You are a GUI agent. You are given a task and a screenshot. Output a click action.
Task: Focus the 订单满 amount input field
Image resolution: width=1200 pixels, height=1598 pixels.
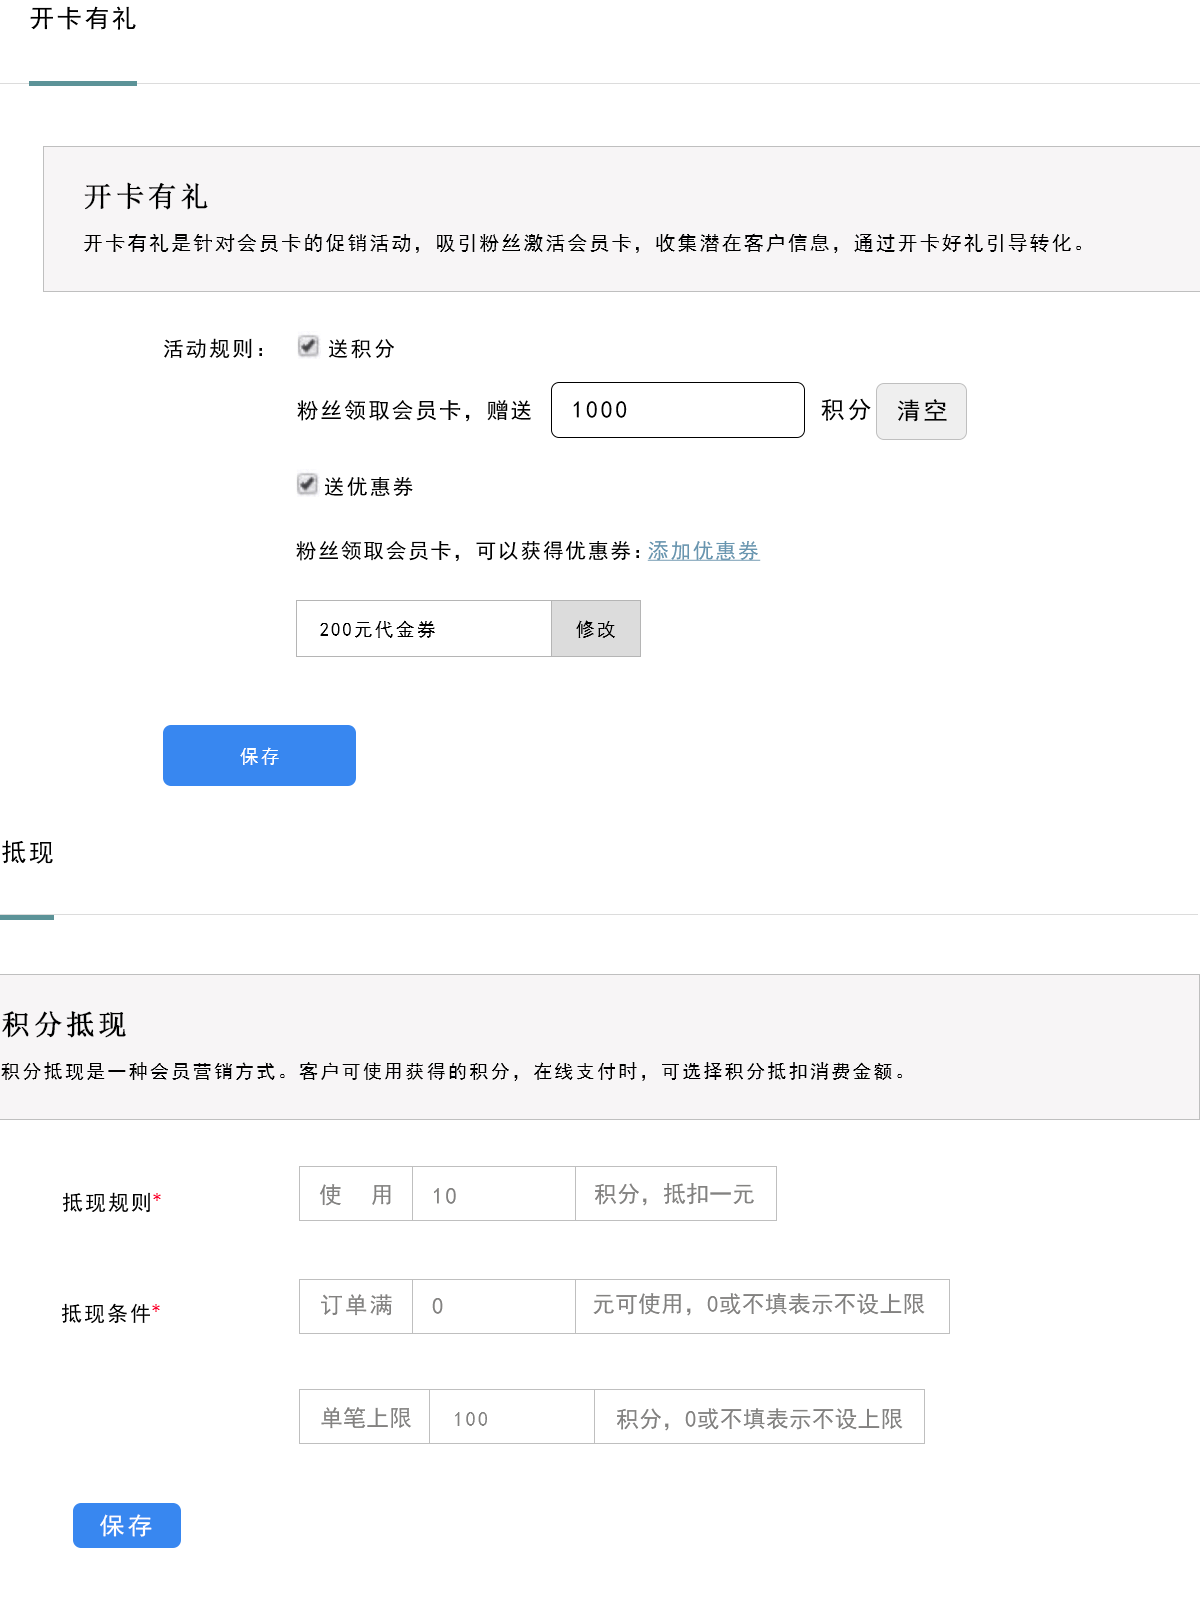pyautogui.click(x=493, y=1306)
